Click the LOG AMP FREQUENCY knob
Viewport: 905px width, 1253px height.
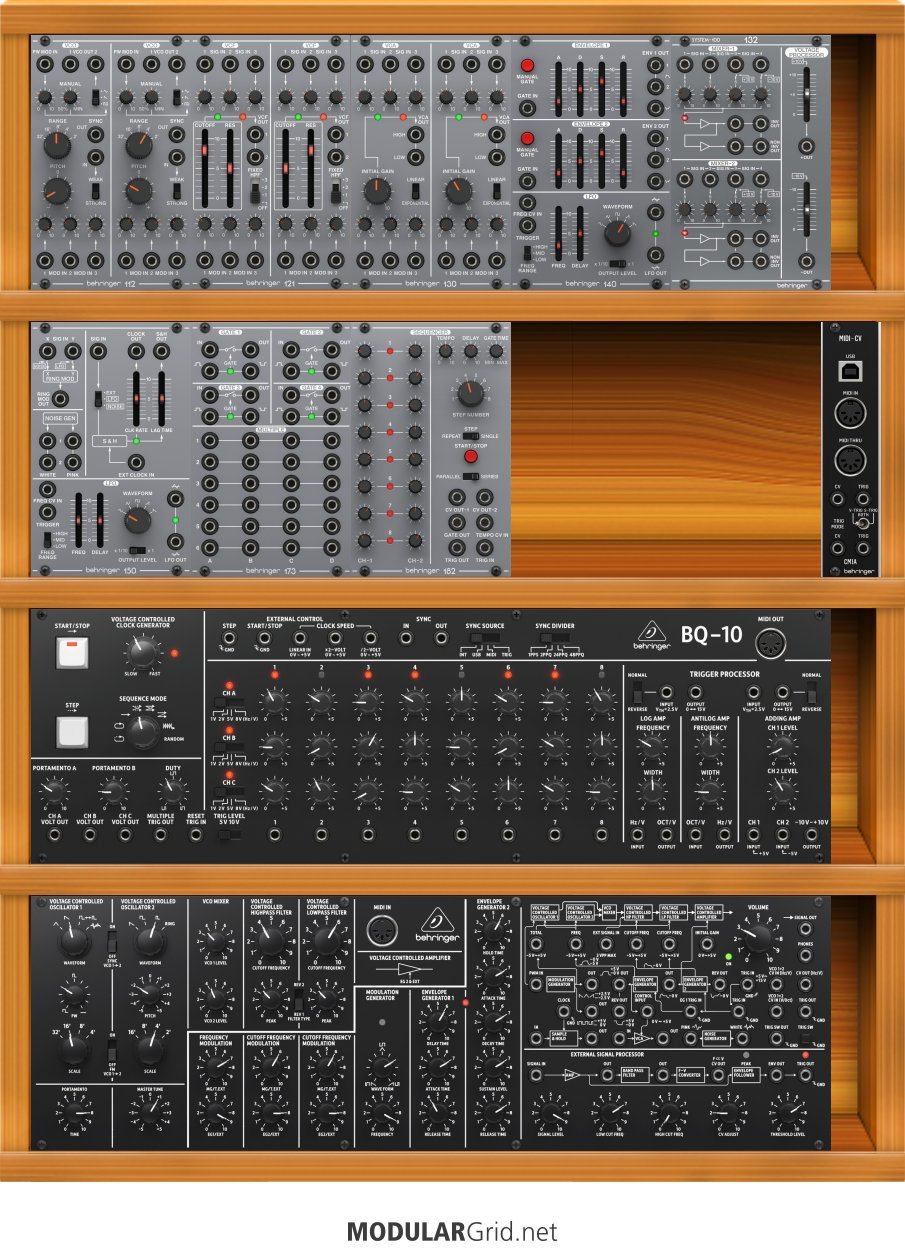651,747
